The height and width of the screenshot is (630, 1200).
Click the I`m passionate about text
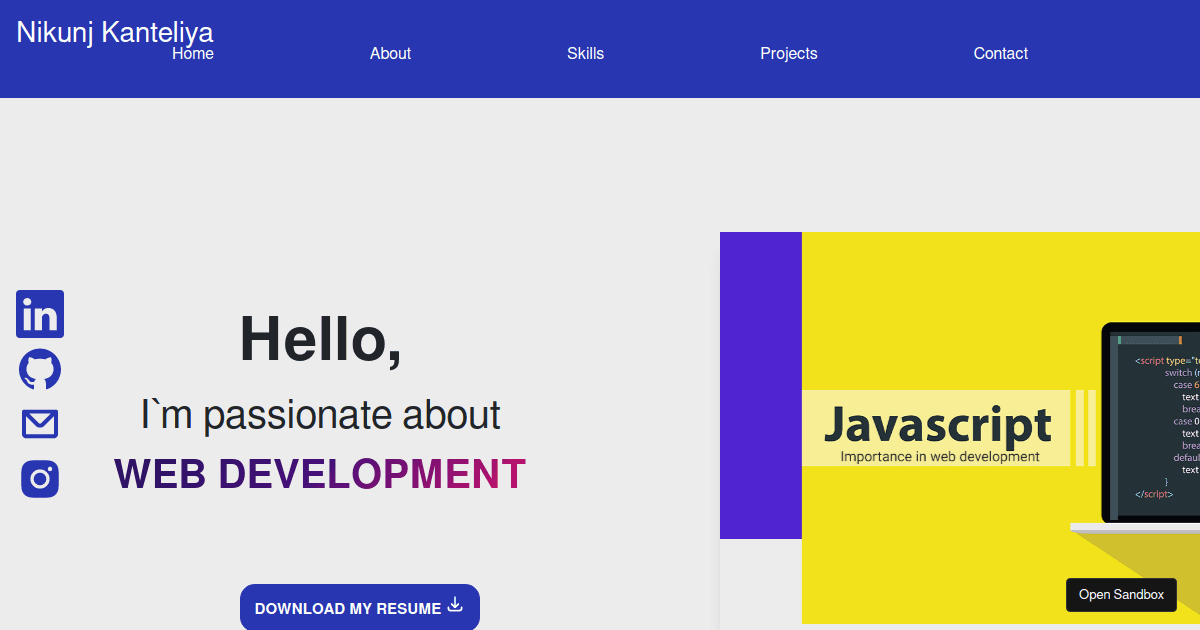point(320,414)
